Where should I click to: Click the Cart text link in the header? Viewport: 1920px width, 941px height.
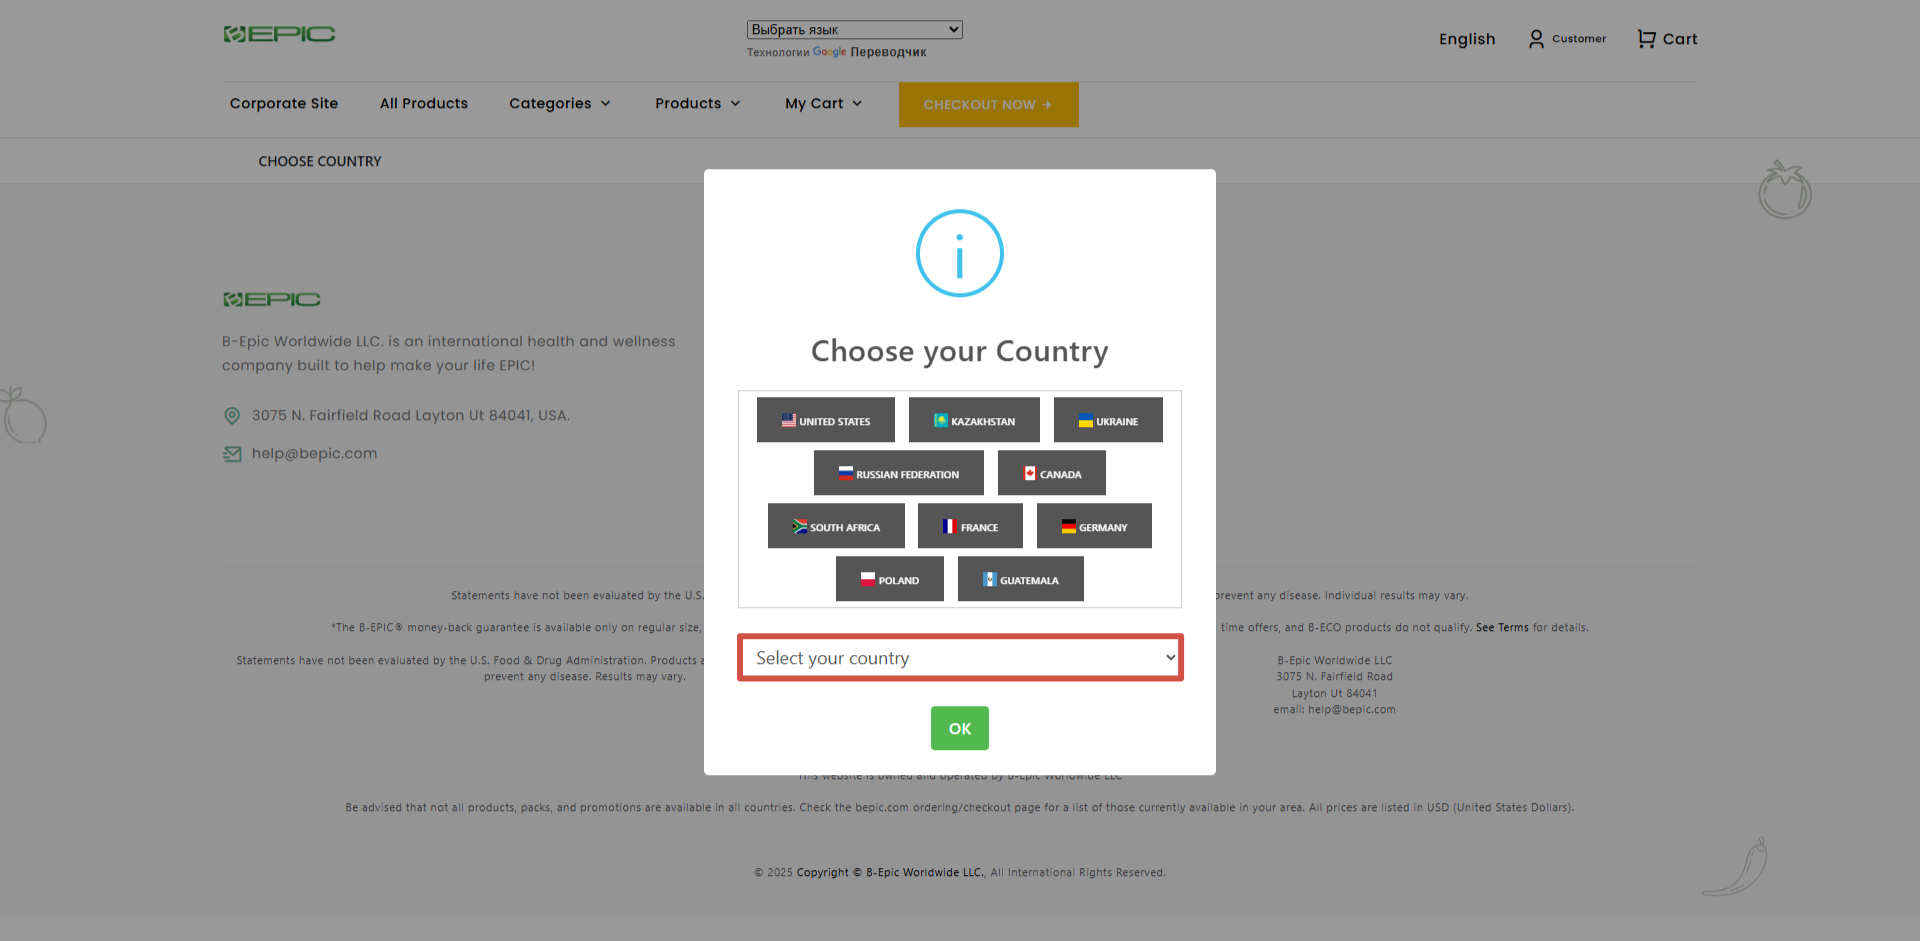pos(1680,39)
